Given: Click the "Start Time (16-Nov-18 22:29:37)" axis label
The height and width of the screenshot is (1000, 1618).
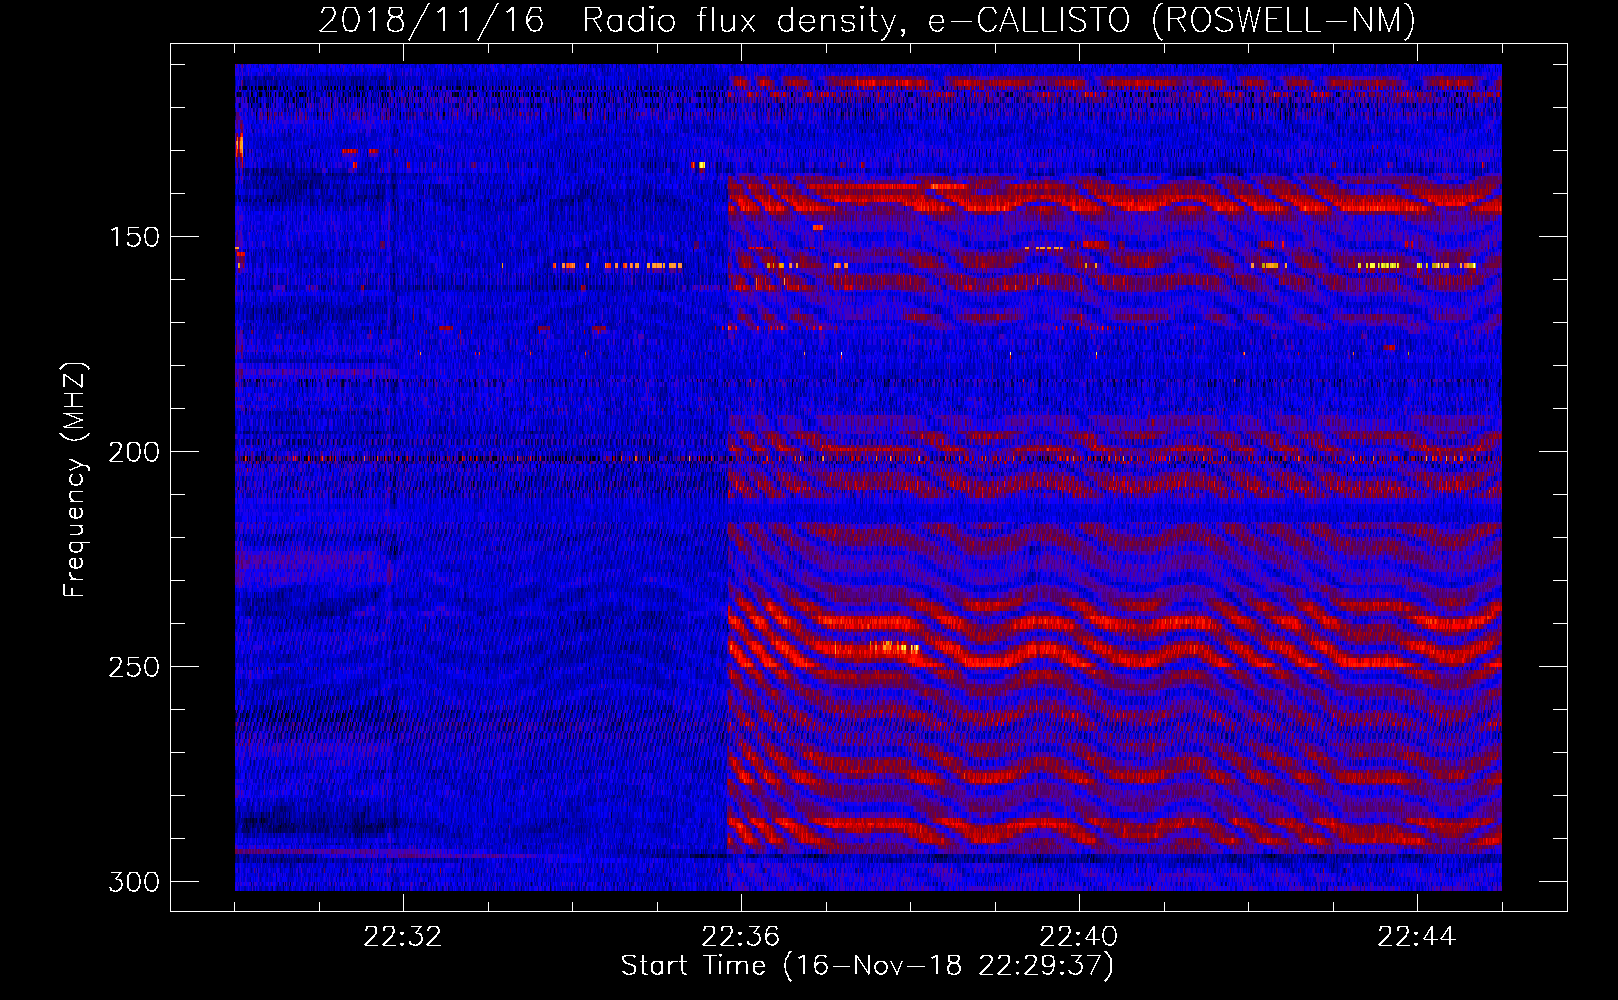Looking at the screenshot, I should [867, 966].
